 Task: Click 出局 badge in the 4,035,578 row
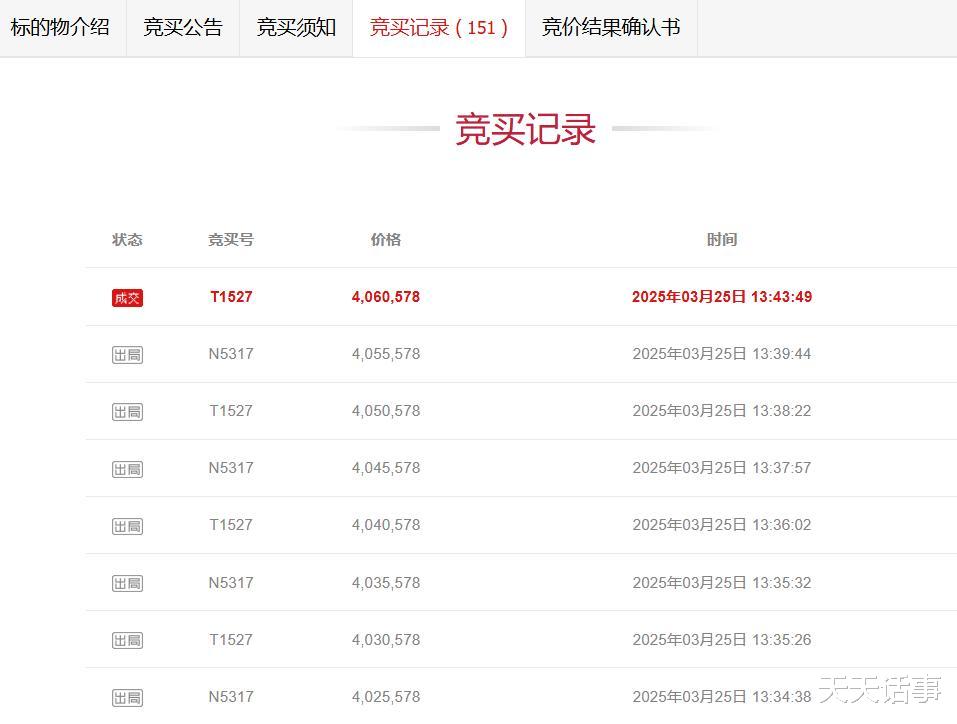tap(127, 584)
